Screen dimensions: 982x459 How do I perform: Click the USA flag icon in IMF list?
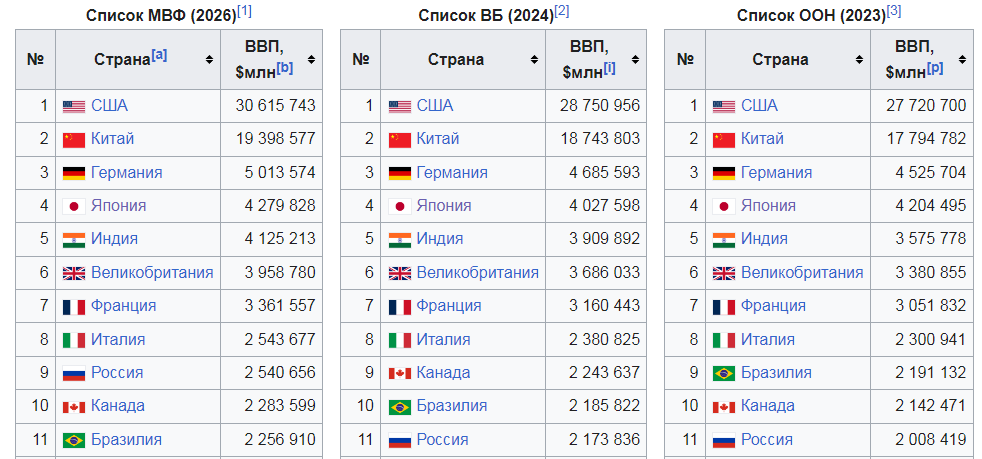point(73,106)
